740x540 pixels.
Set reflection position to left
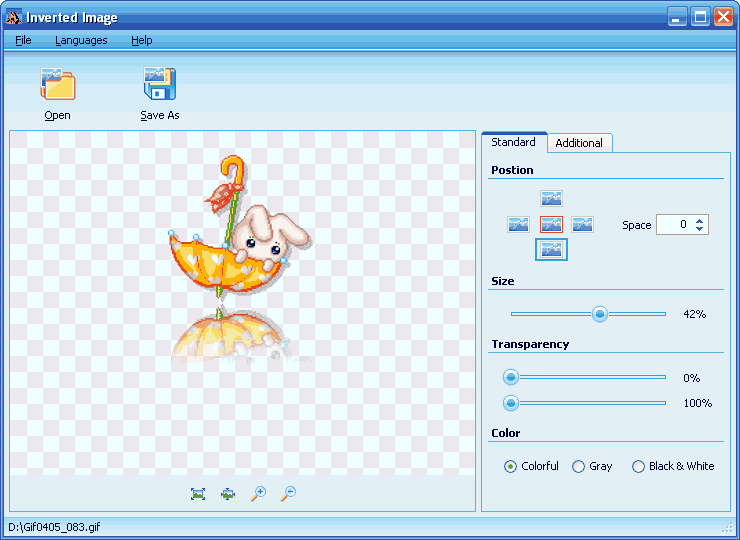[518, 224]
